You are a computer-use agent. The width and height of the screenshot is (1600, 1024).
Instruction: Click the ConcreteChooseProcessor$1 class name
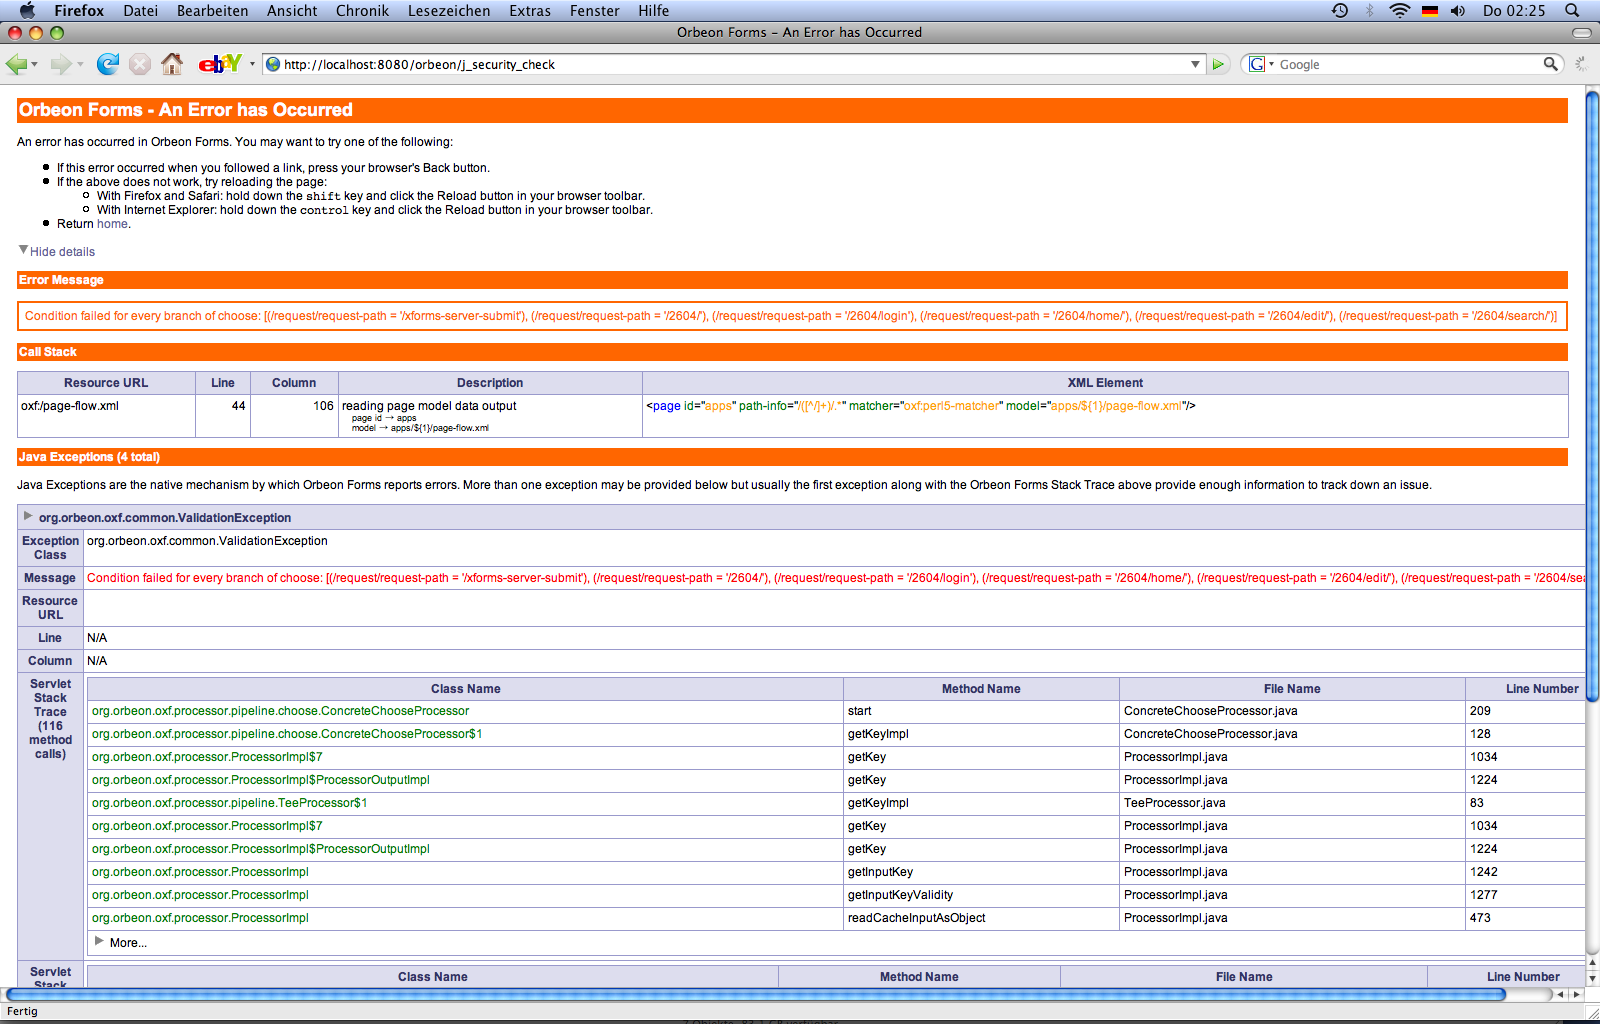click(287, 734)
